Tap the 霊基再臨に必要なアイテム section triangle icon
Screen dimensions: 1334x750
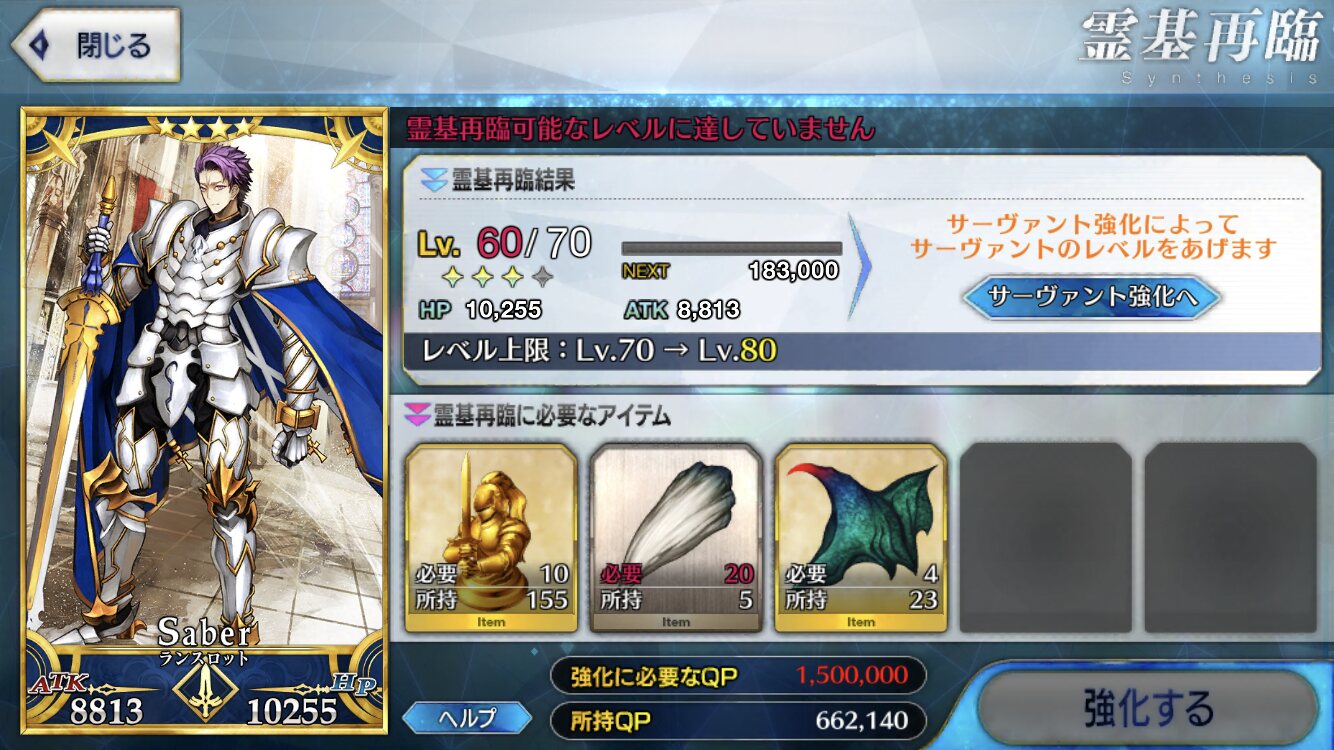point(416,414)
